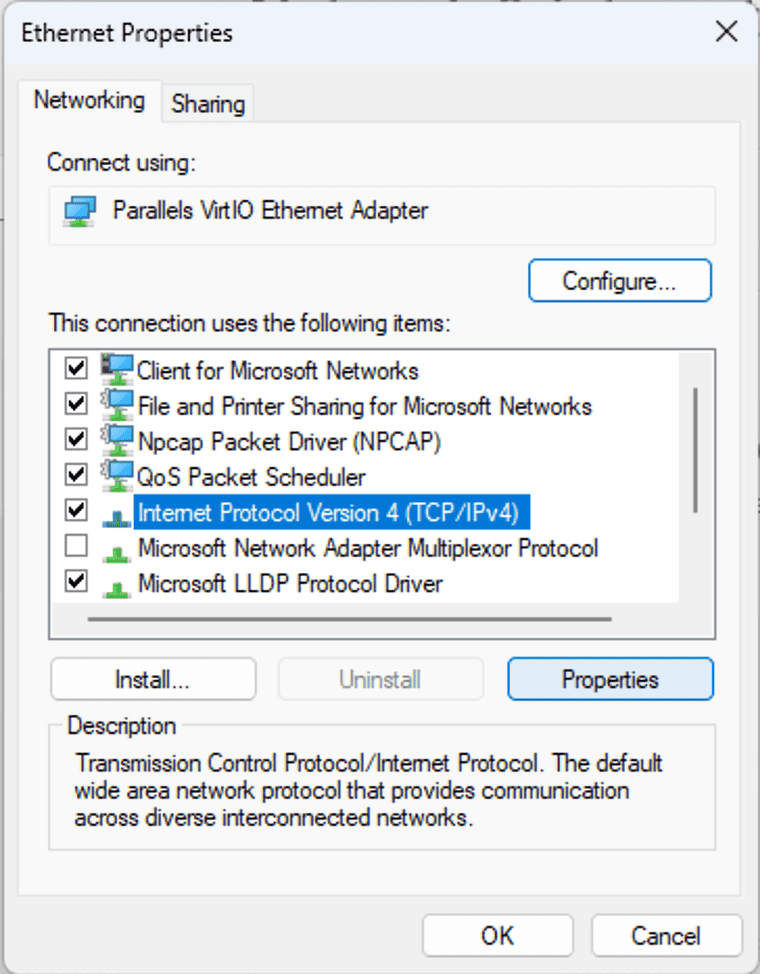
Task: Click the vertical scrollbar in items list
Action: [x=695, y=450]
